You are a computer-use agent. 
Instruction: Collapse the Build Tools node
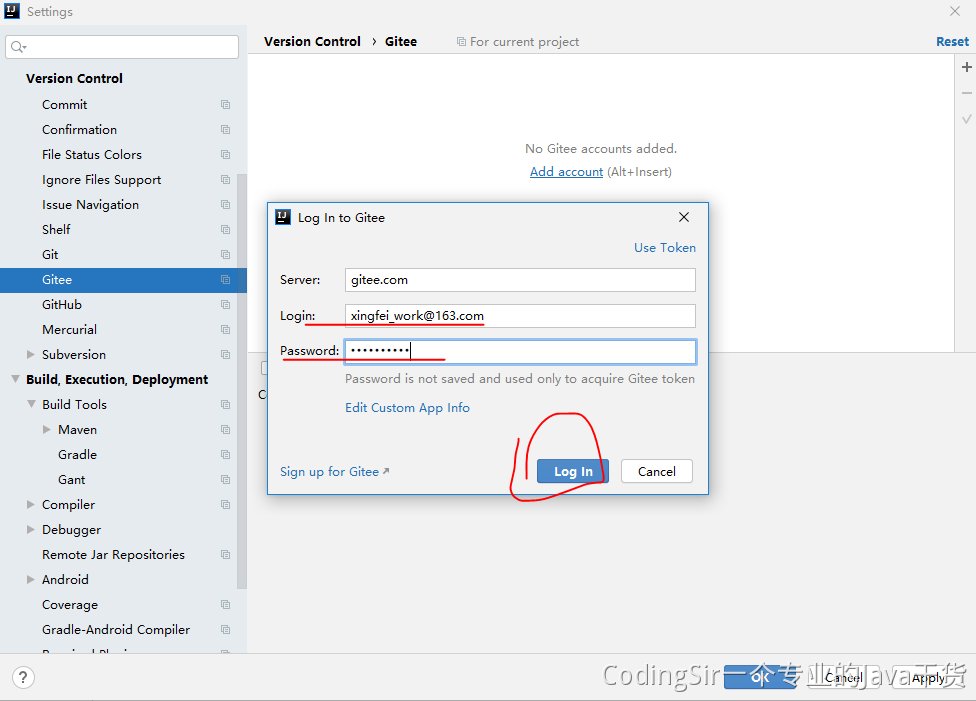[31, 404]
